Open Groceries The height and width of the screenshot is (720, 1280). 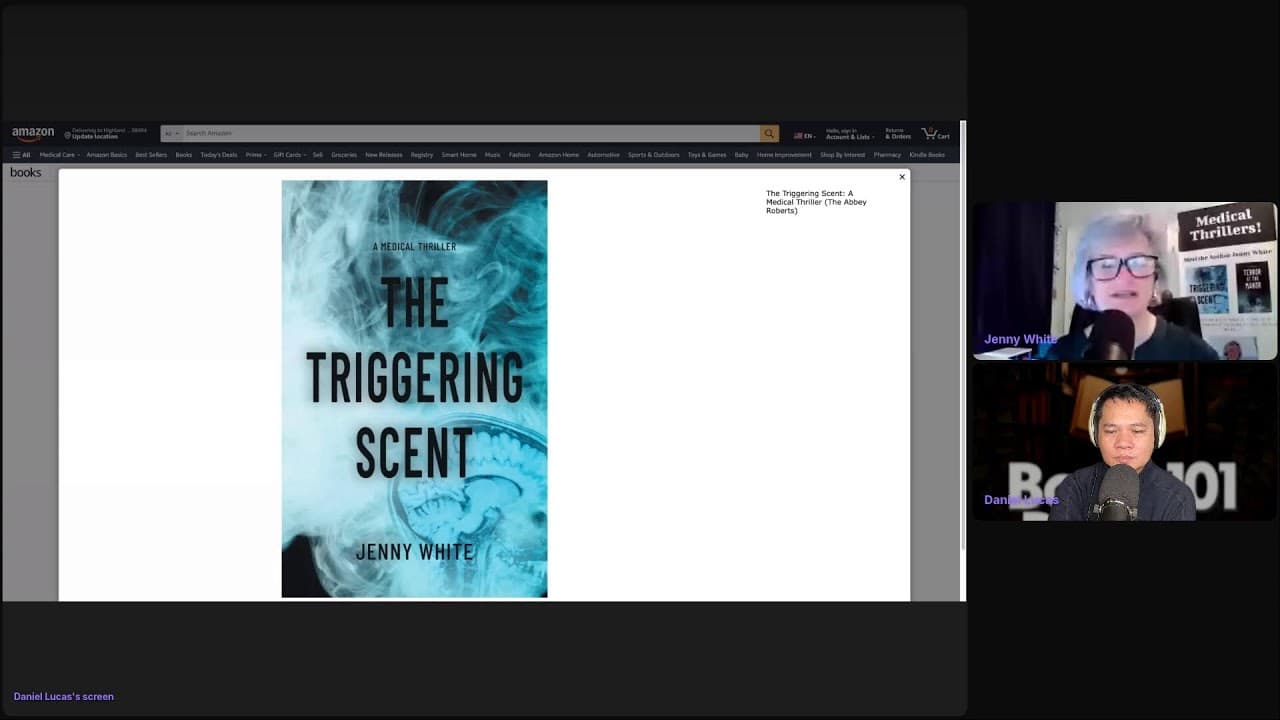(344, 155)
